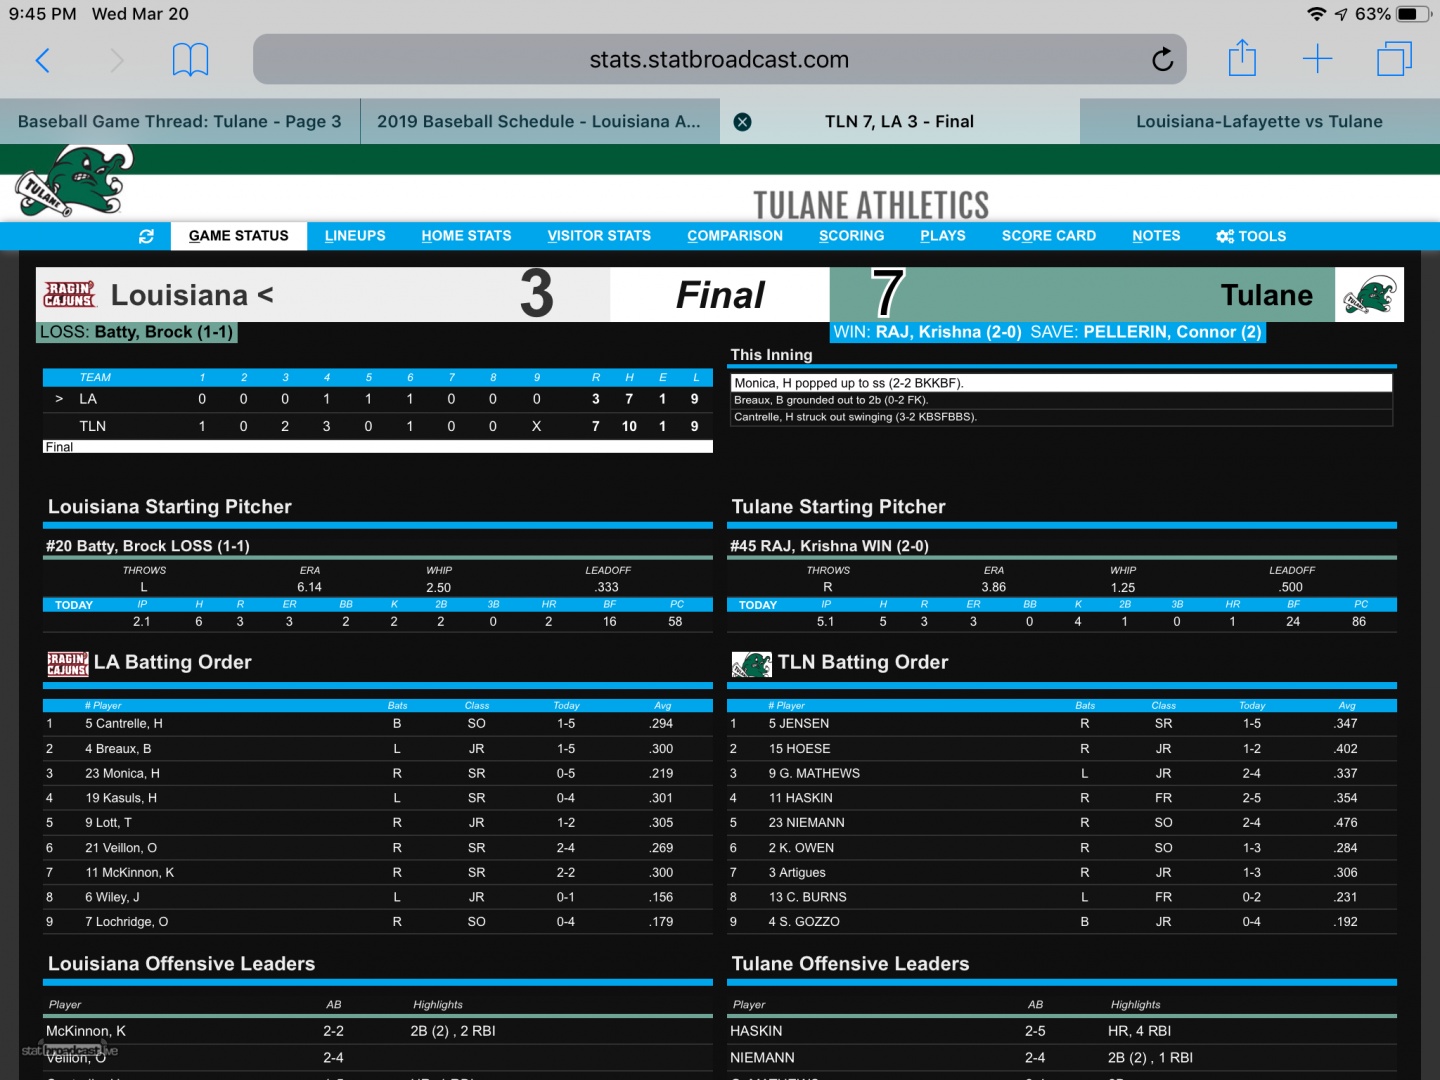Show all tabs overview icon
The image size is (1440, 1080).
1393,59
